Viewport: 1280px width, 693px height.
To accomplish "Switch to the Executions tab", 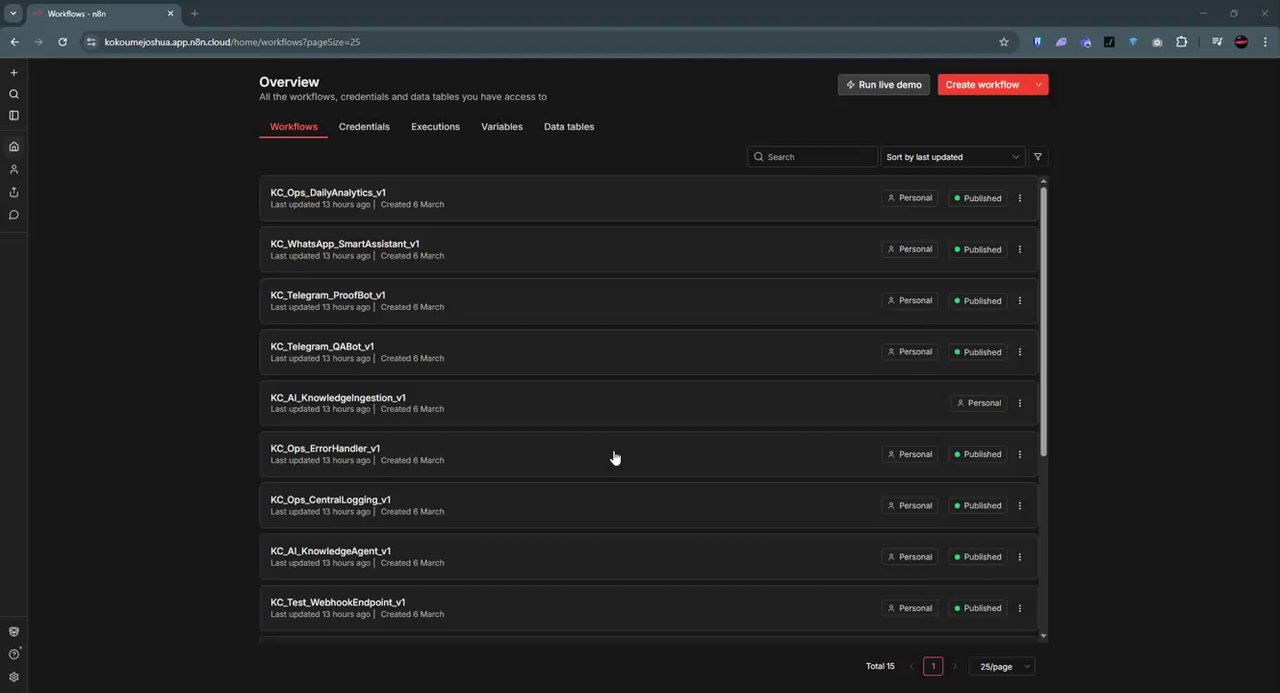I will (x=435, y=127).
